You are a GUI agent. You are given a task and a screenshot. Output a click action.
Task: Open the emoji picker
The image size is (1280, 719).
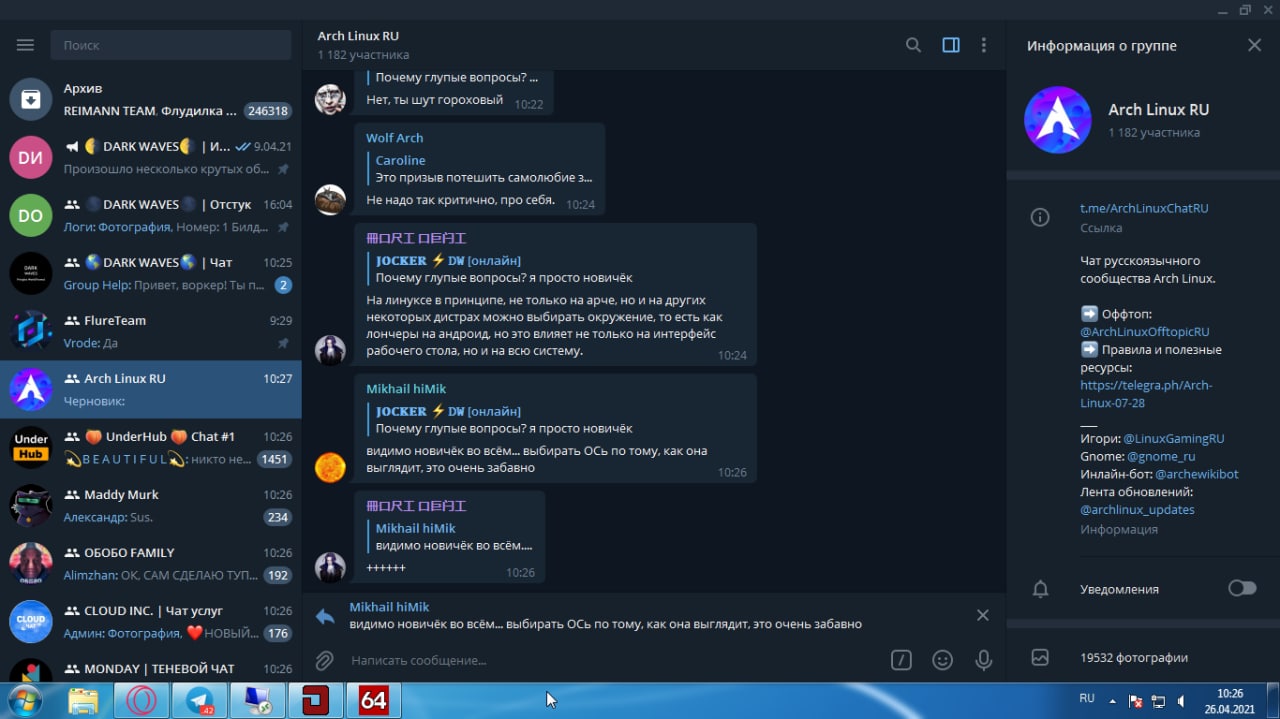[942, 660]
